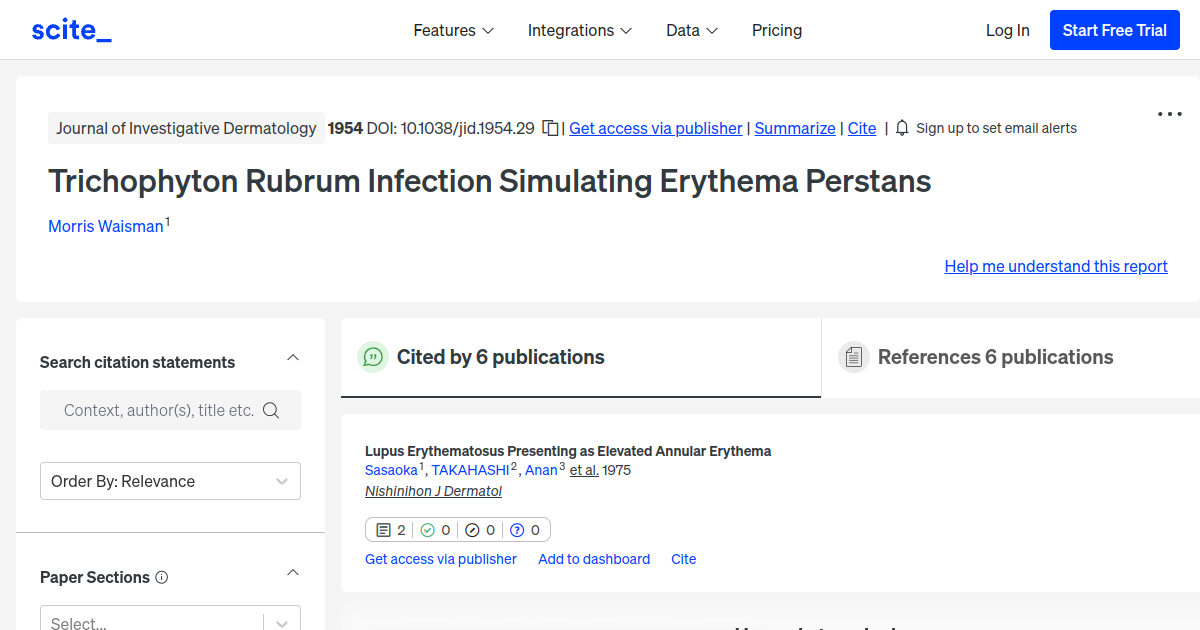
Task: Click the bell icon for email alerts
Action: tap(901, 128)
